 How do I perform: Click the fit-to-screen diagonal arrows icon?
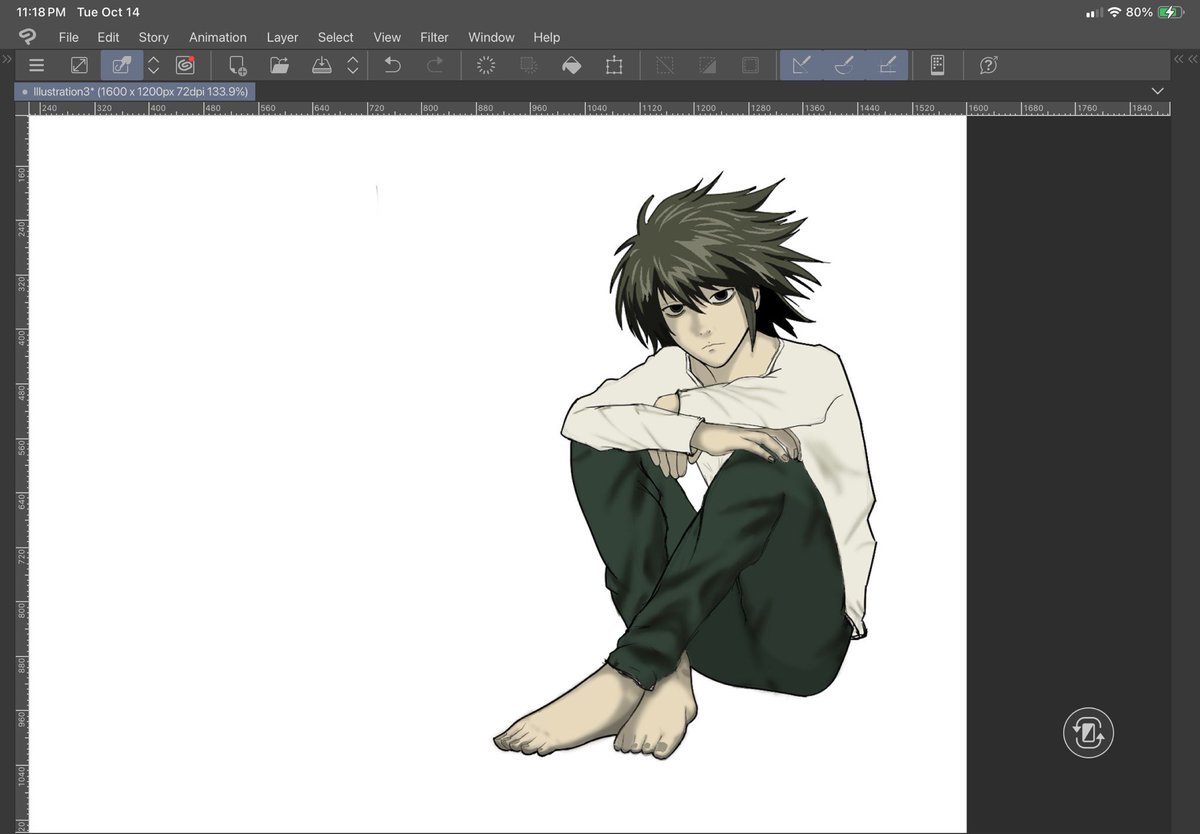coord(79,65)
